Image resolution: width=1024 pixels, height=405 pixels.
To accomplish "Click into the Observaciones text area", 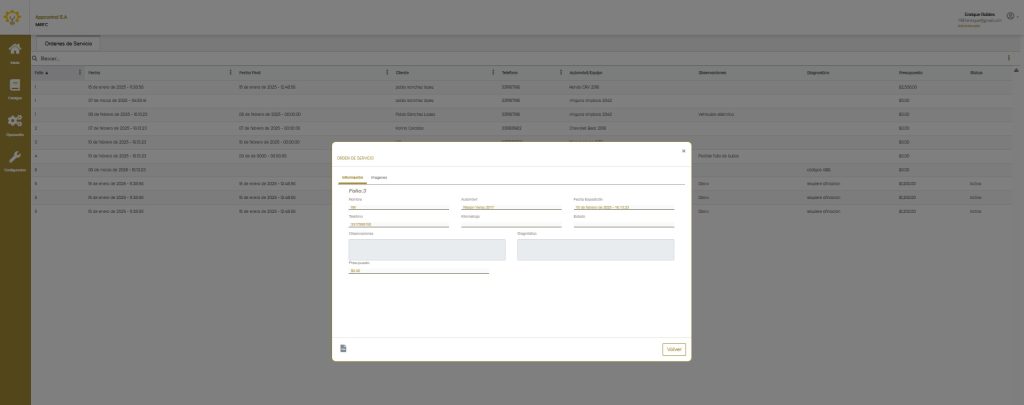I will 427,249.
